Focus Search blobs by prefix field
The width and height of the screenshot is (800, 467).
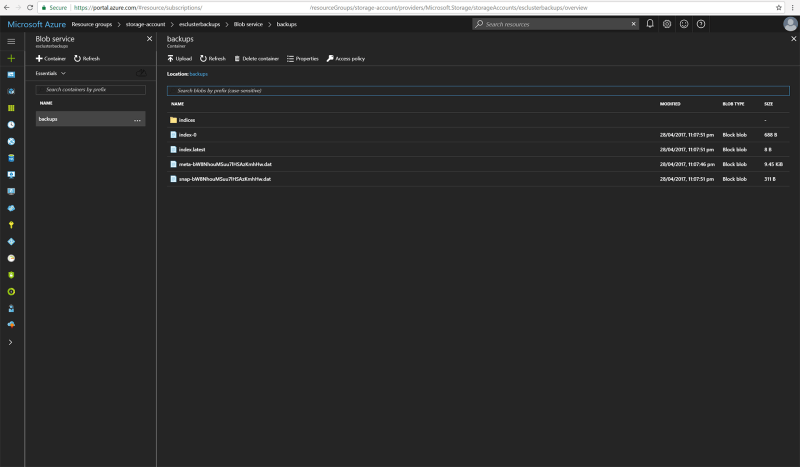coord(478,91)
